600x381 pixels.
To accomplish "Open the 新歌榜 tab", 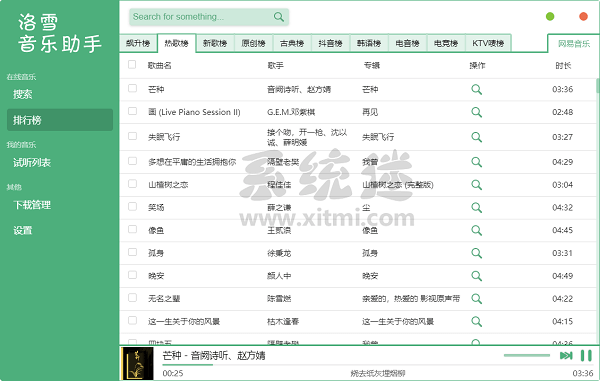I will click(x=215, y=43).
